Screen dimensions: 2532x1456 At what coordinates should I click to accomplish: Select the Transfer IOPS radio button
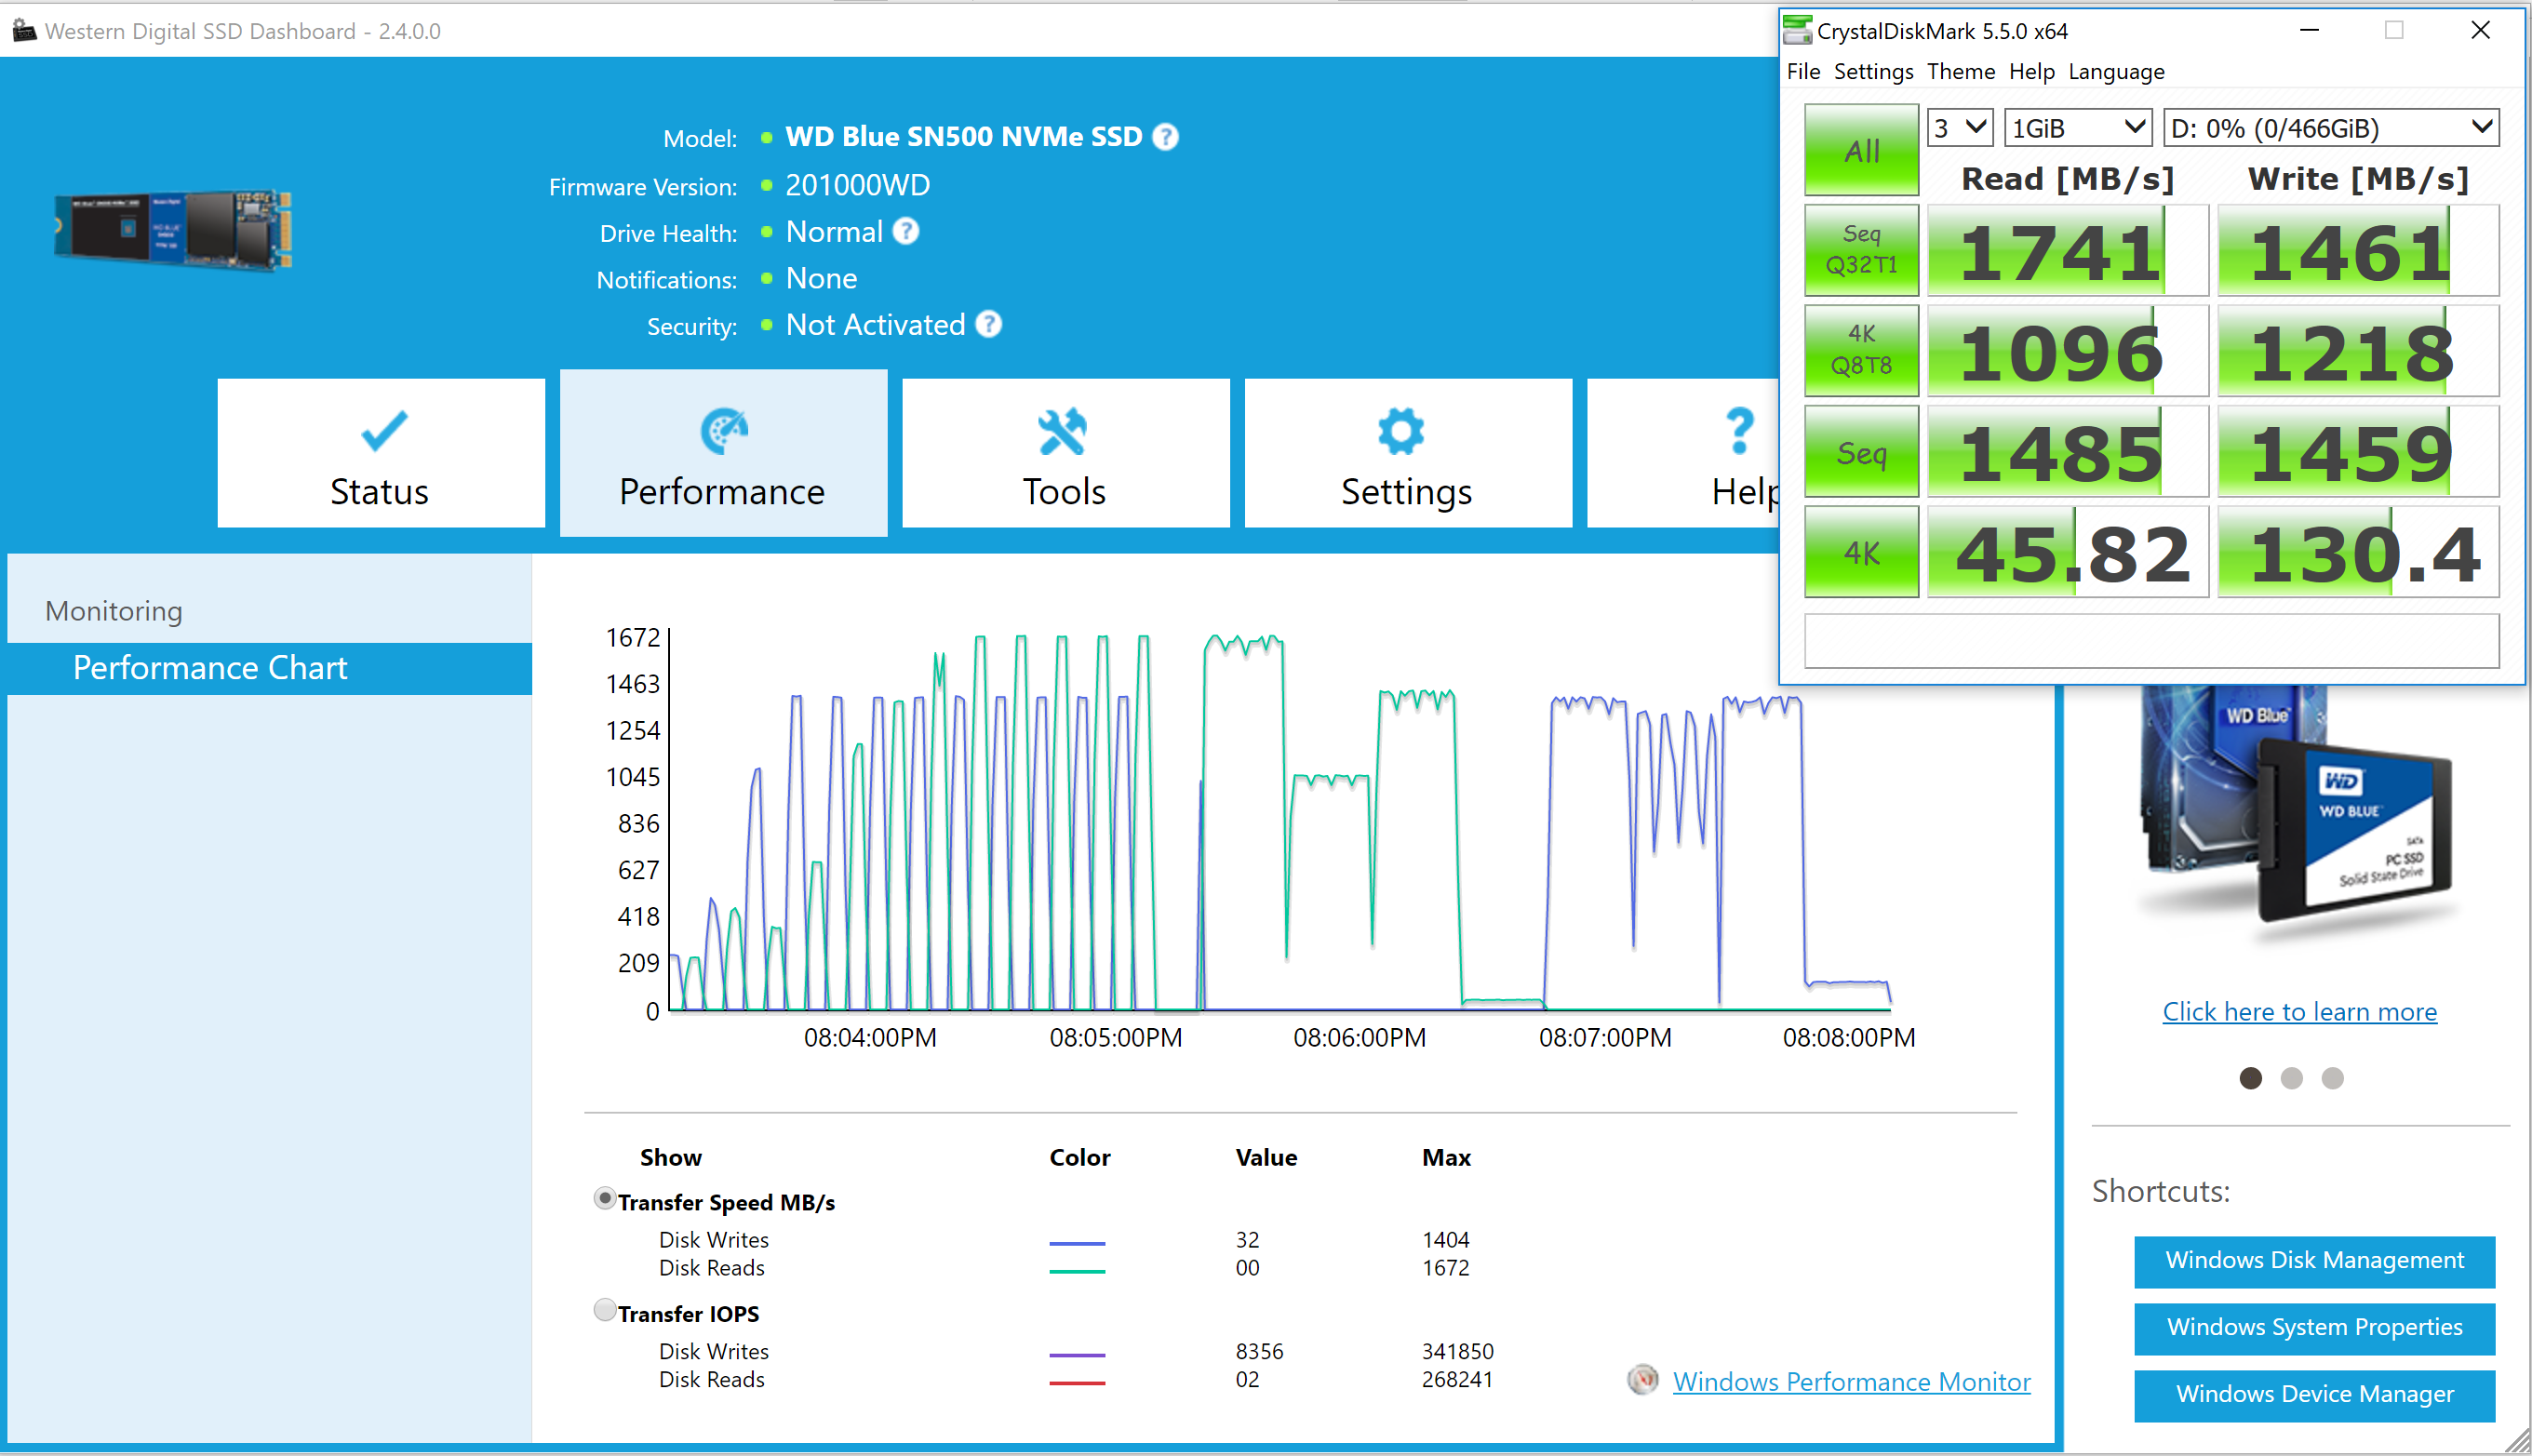click(x=604, y=1309)
